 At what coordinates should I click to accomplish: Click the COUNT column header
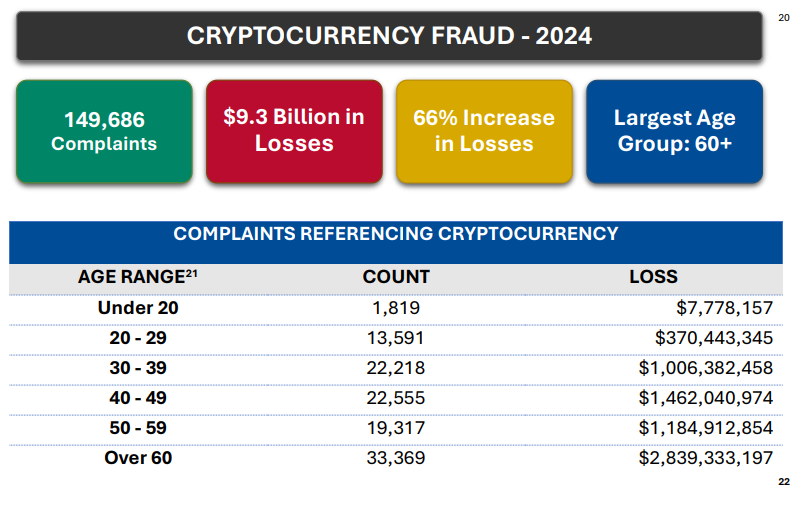[396, 277]
